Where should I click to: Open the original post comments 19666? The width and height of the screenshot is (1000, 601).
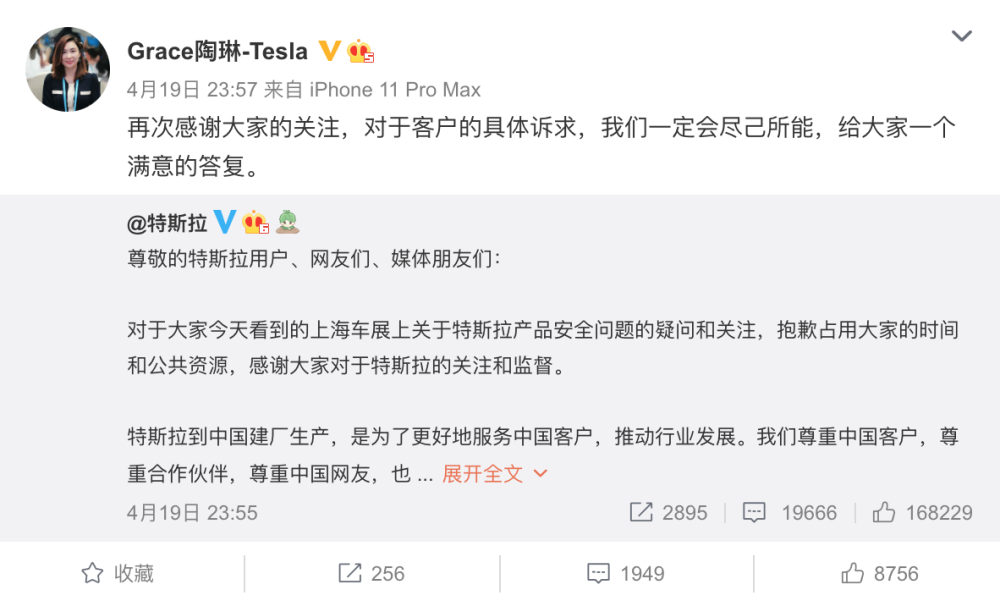(x=790, y=513)
